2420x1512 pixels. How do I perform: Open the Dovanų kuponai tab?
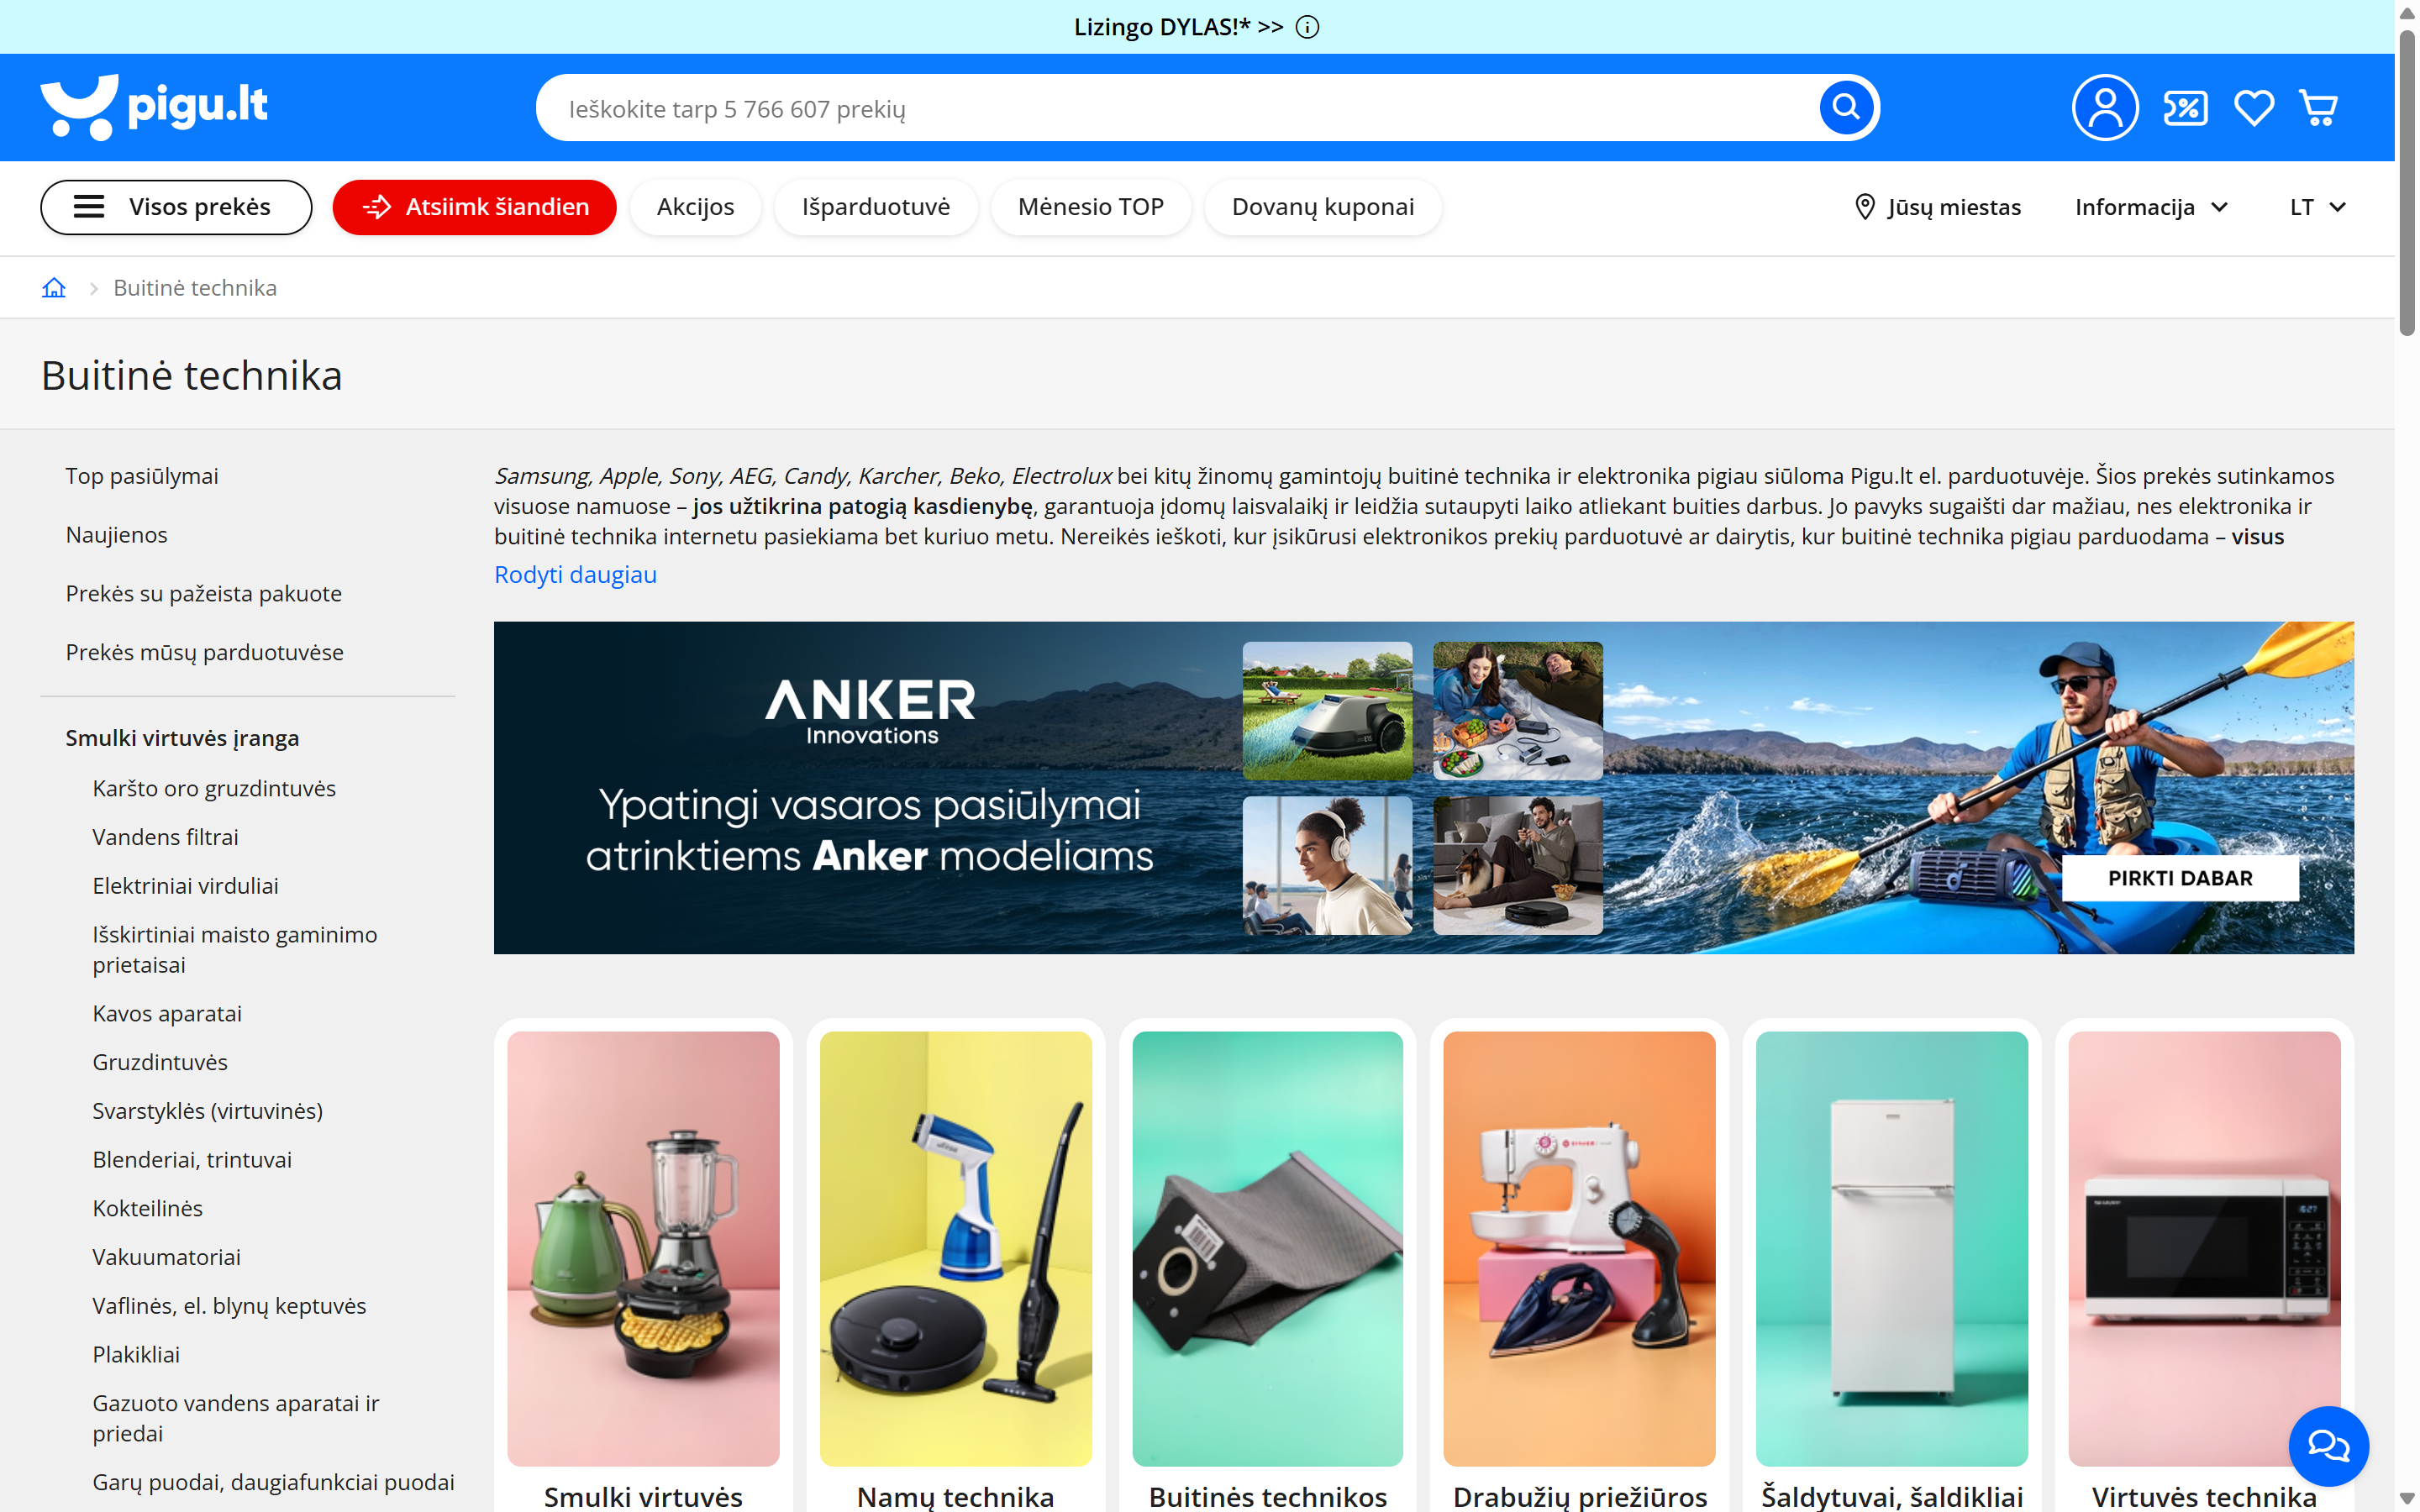coord(1323,207)
